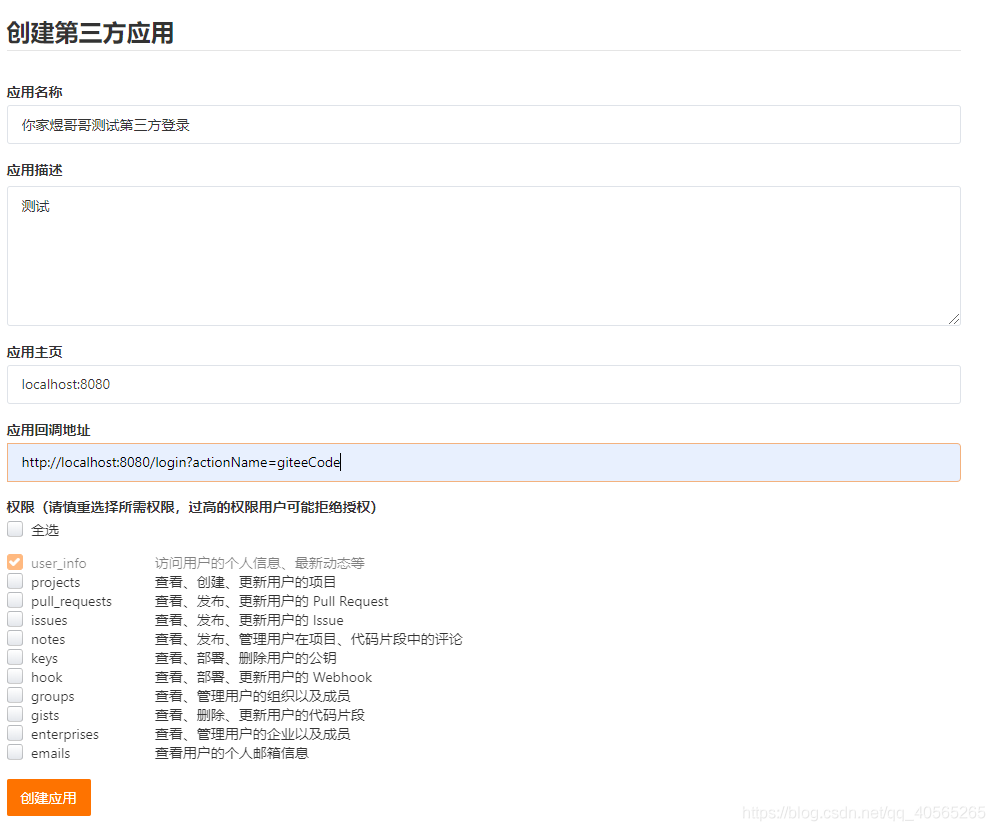Click the 应用主页 homepage field

click(484, 384)
